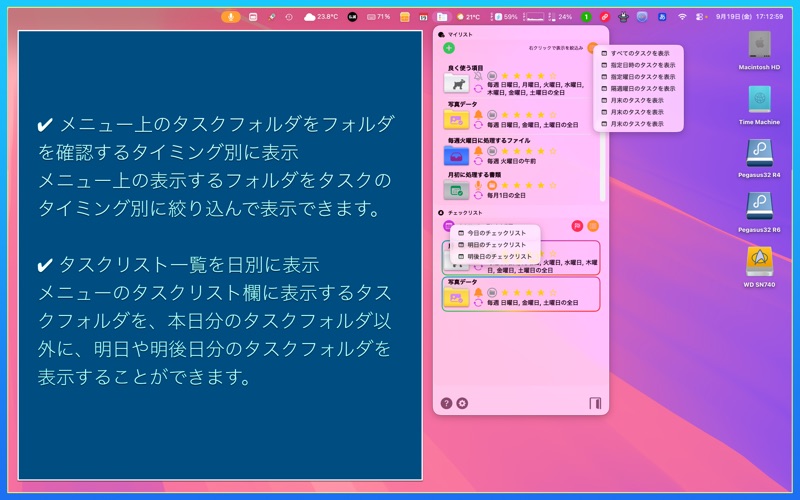The height and width of the screenshot is (500, 800).
Task: Click the date and time 9月19日(金) 17:12:59
Action: [x=749, y=17]
